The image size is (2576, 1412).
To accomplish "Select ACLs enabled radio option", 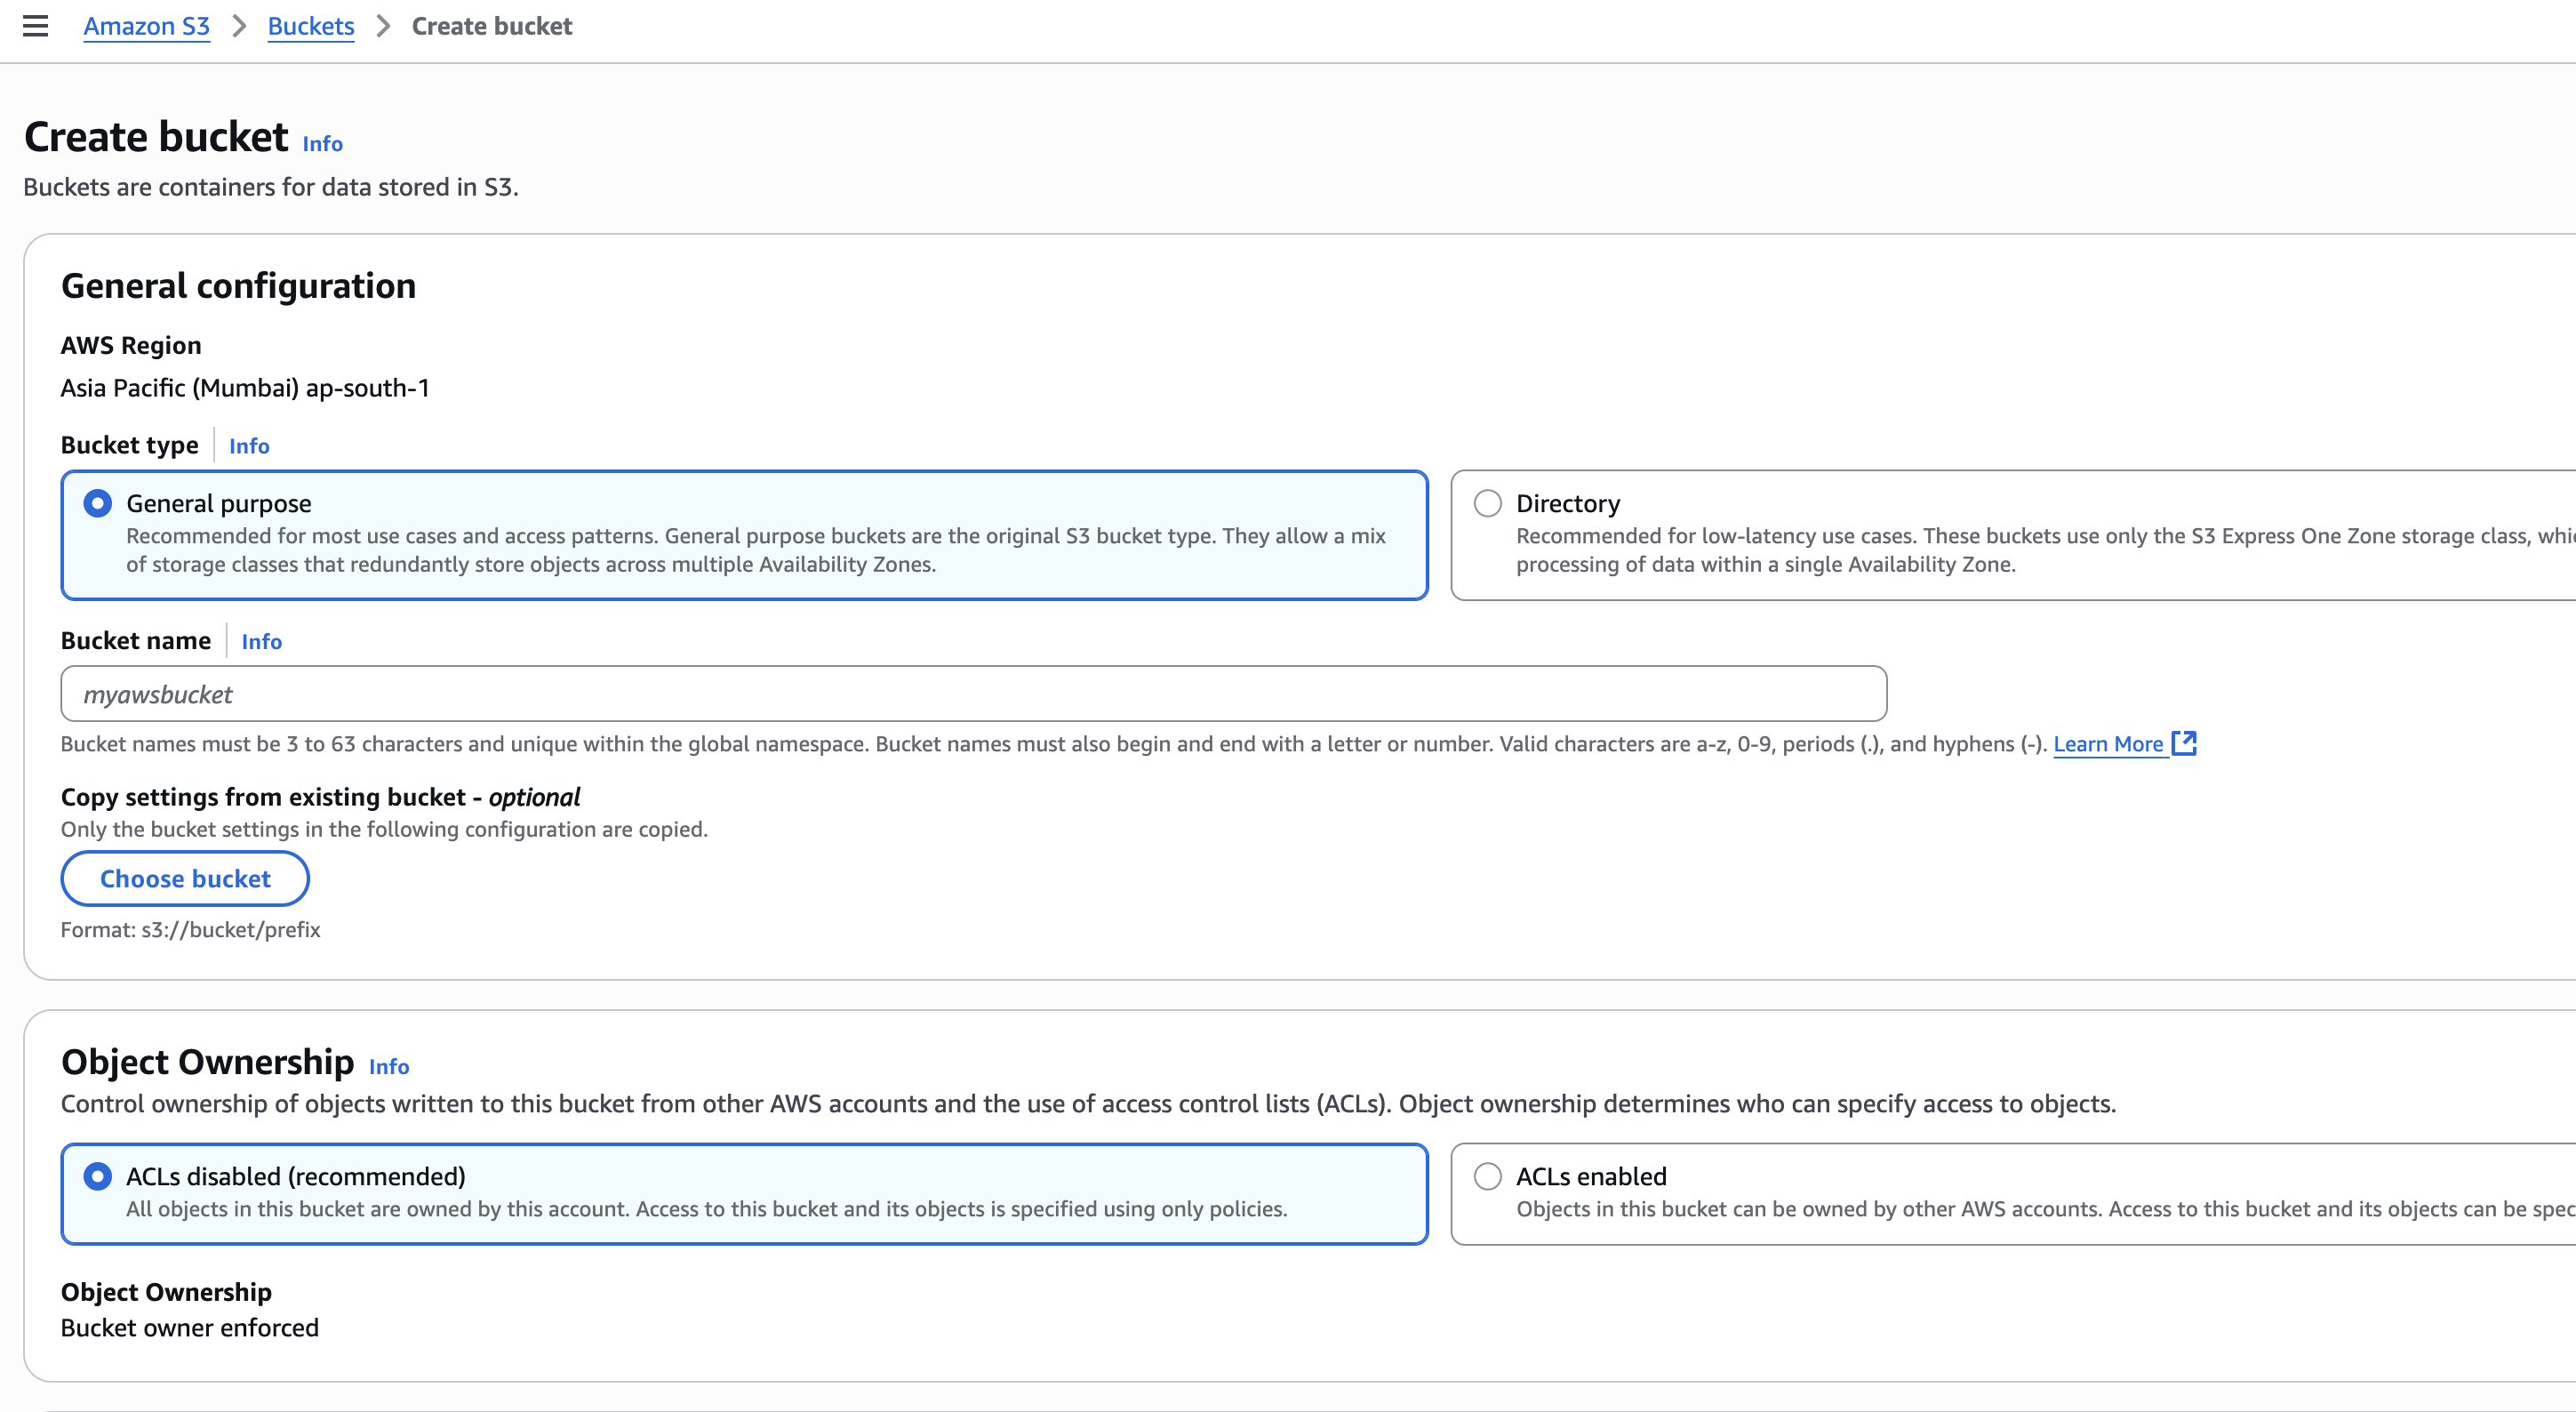I will (x=1487, y=1176).
